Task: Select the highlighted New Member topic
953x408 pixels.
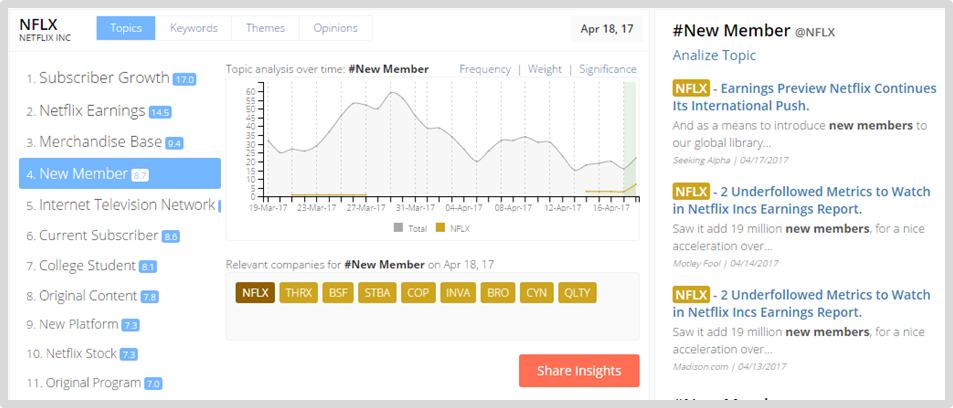Action: coord(120,174)
